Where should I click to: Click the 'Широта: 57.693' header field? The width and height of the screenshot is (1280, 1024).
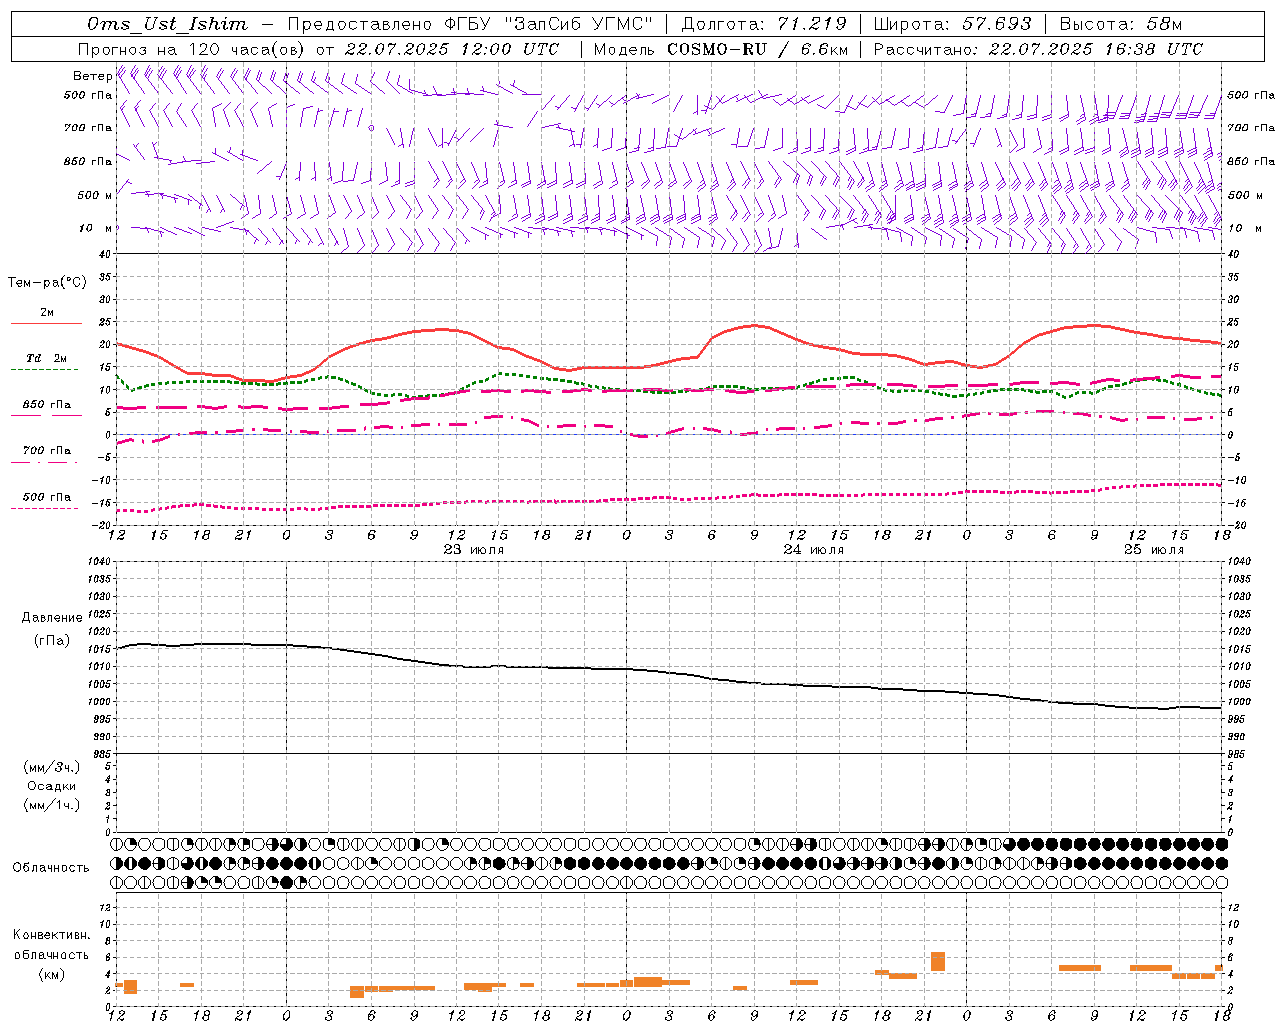(953, 24)
